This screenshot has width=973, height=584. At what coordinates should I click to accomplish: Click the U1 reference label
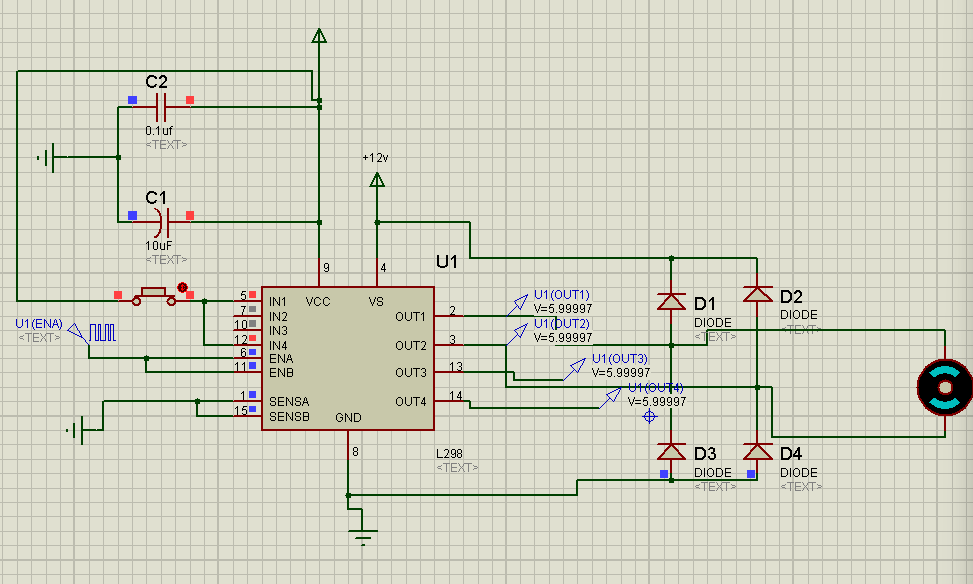click(x=446, y=262)
